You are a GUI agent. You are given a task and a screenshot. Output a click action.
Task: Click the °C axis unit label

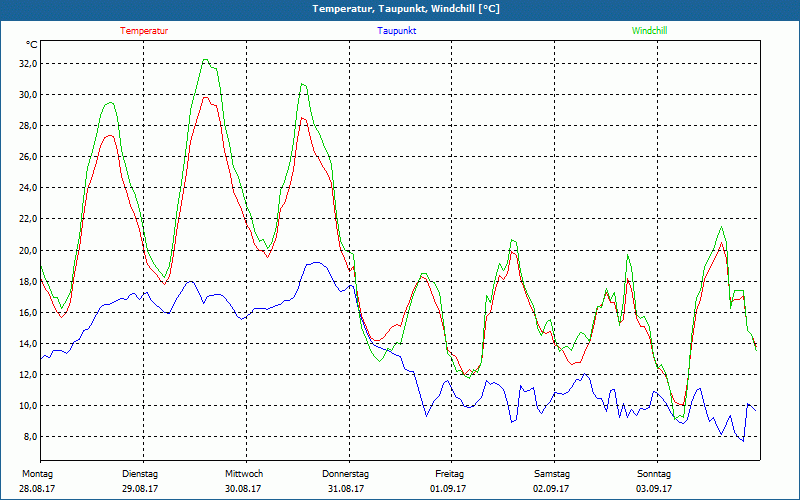tap(31, 45)
